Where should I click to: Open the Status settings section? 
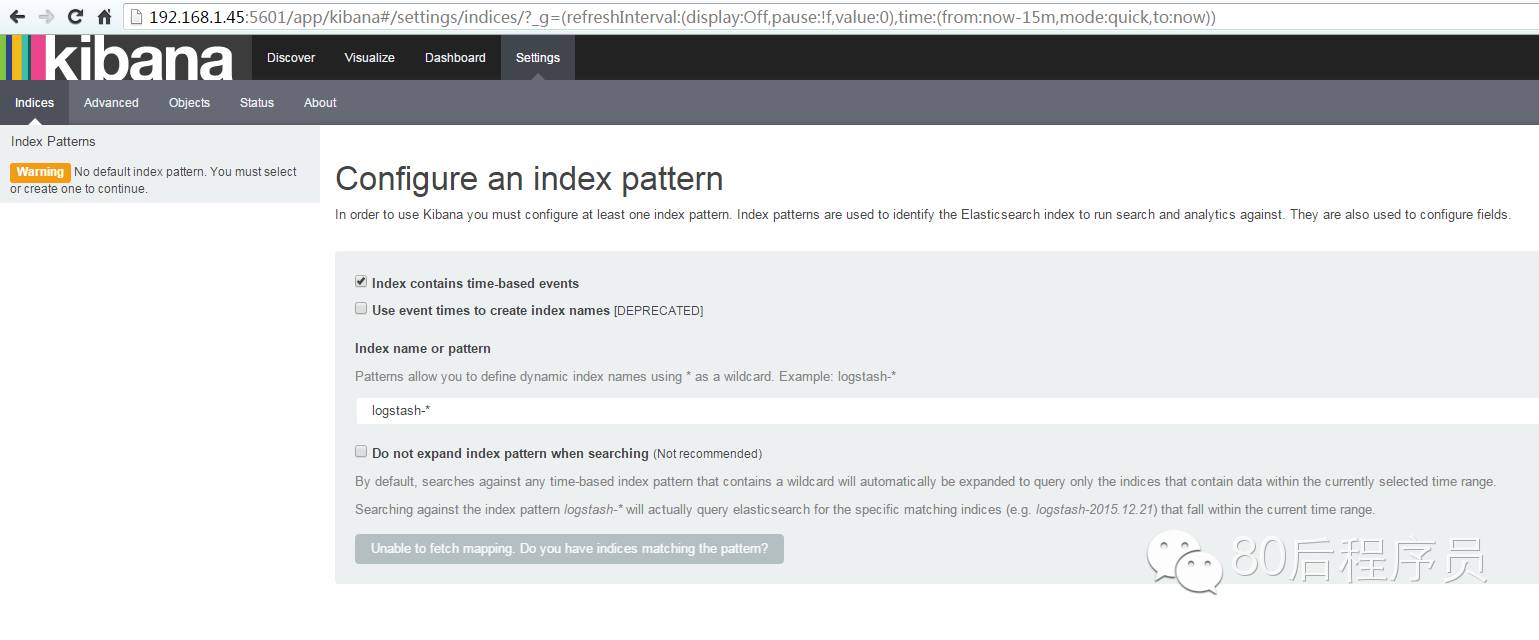pyautogui.click(x=257, y=102)
